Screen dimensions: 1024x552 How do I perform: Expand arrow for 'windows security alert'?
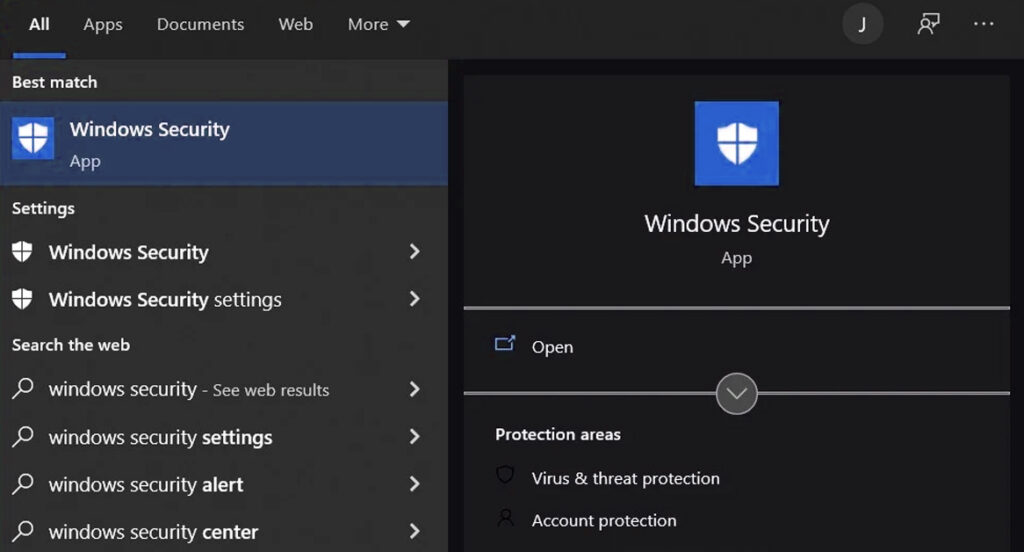pyautogui.click(x=414, y=484)
